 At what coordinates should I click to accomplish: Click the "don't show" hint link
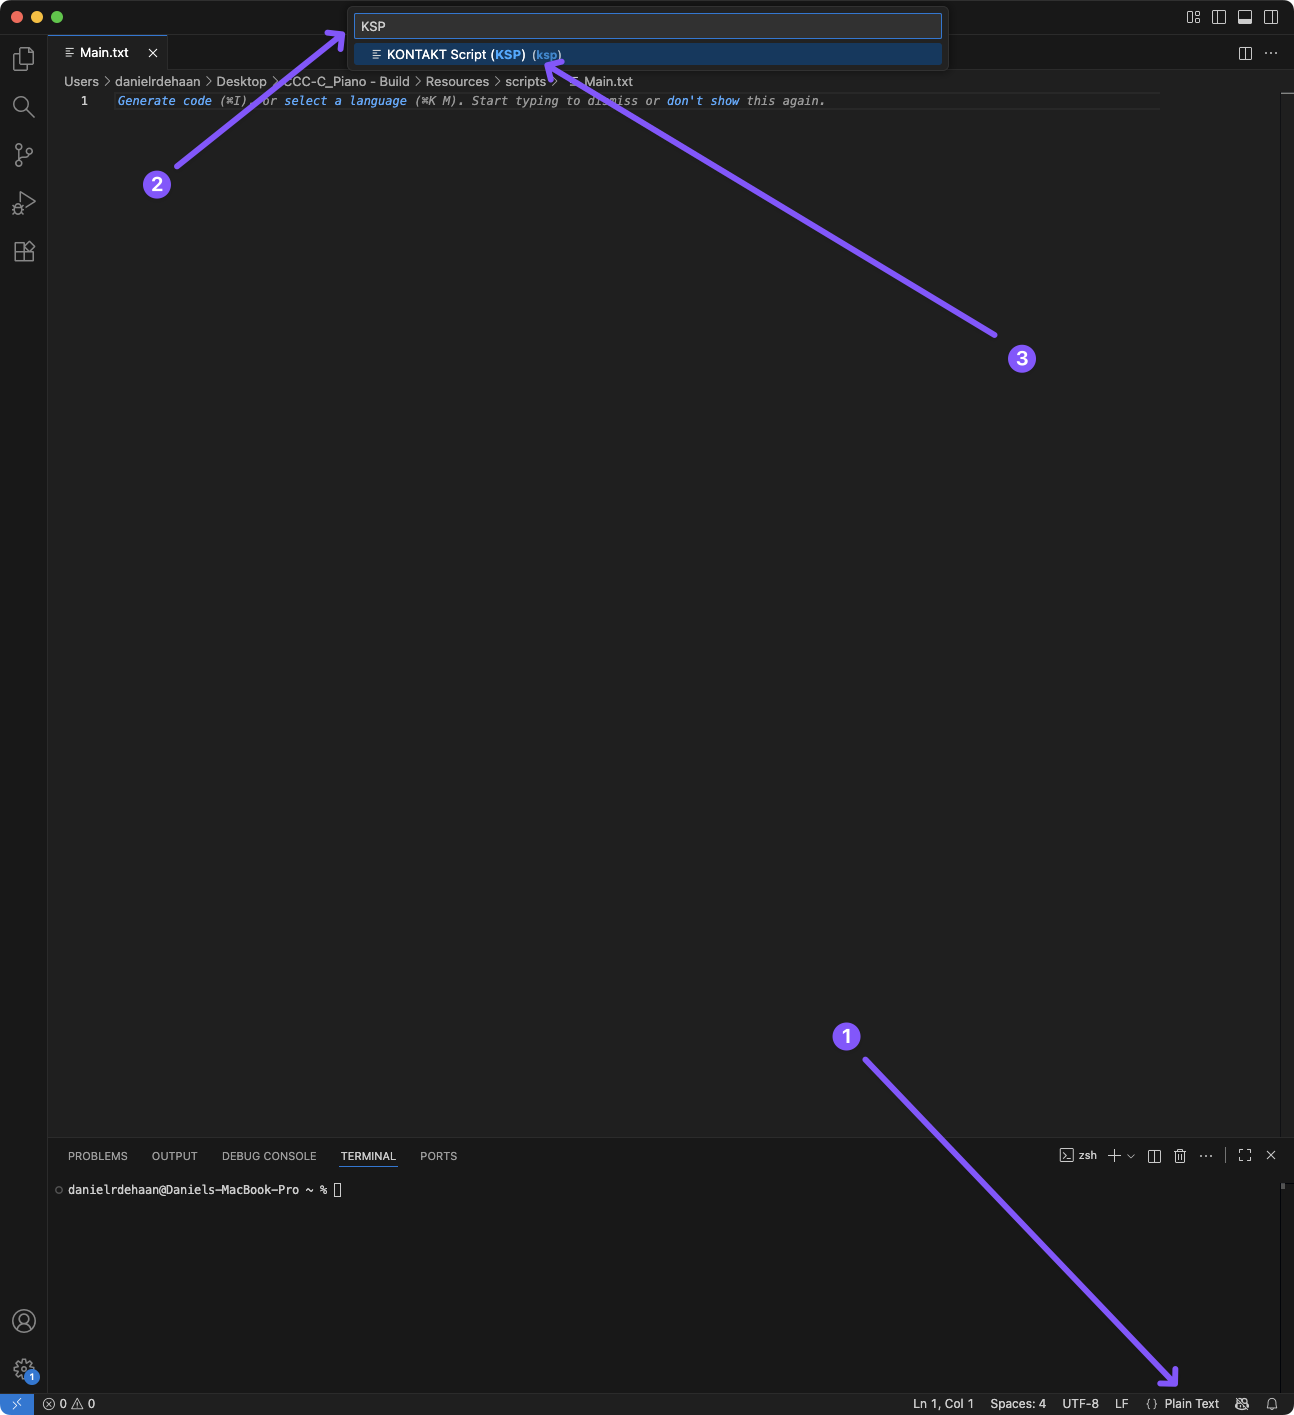point(703,101)
